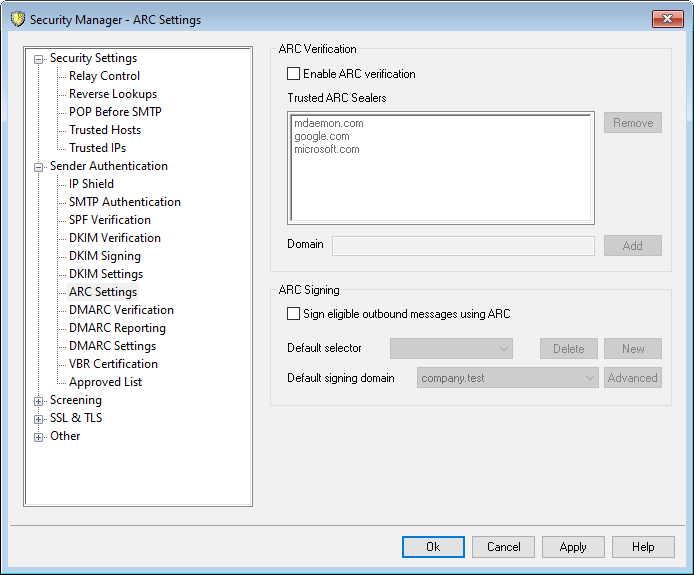Click the Help button

[643, 547]
